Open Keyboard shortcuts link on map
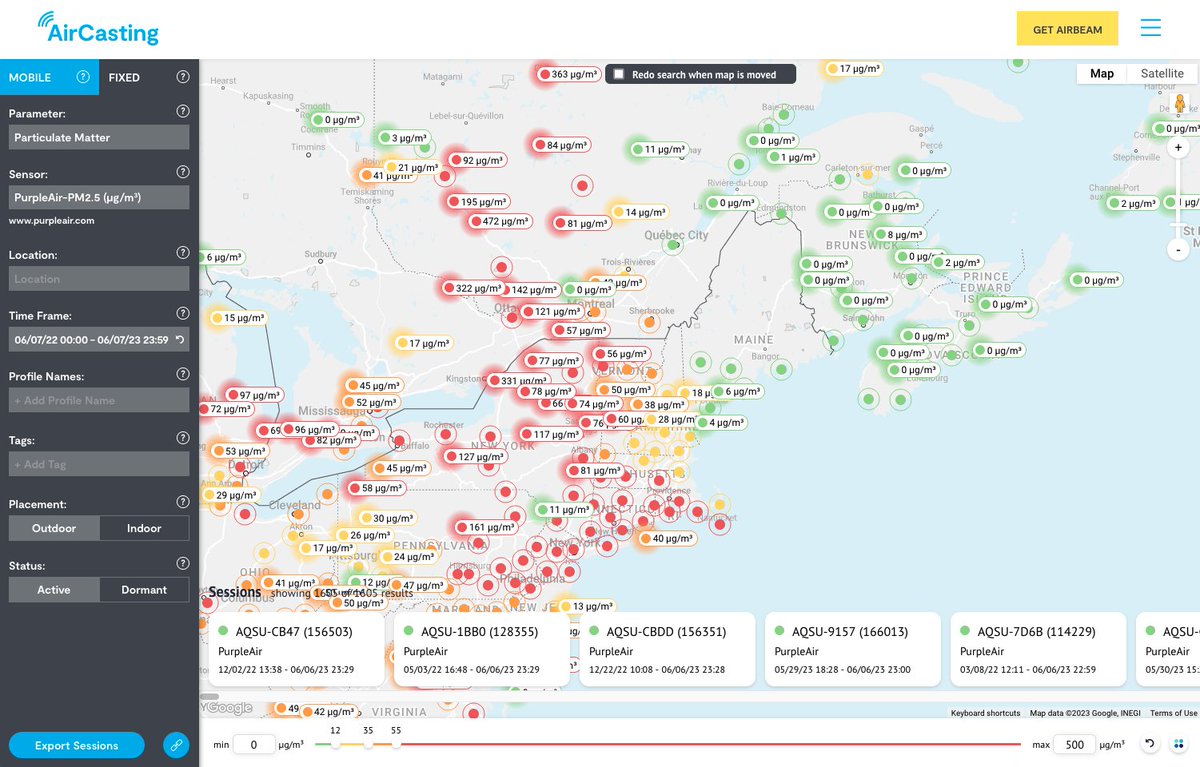This screenshot has width=1200, height=767. pos(985,713)
